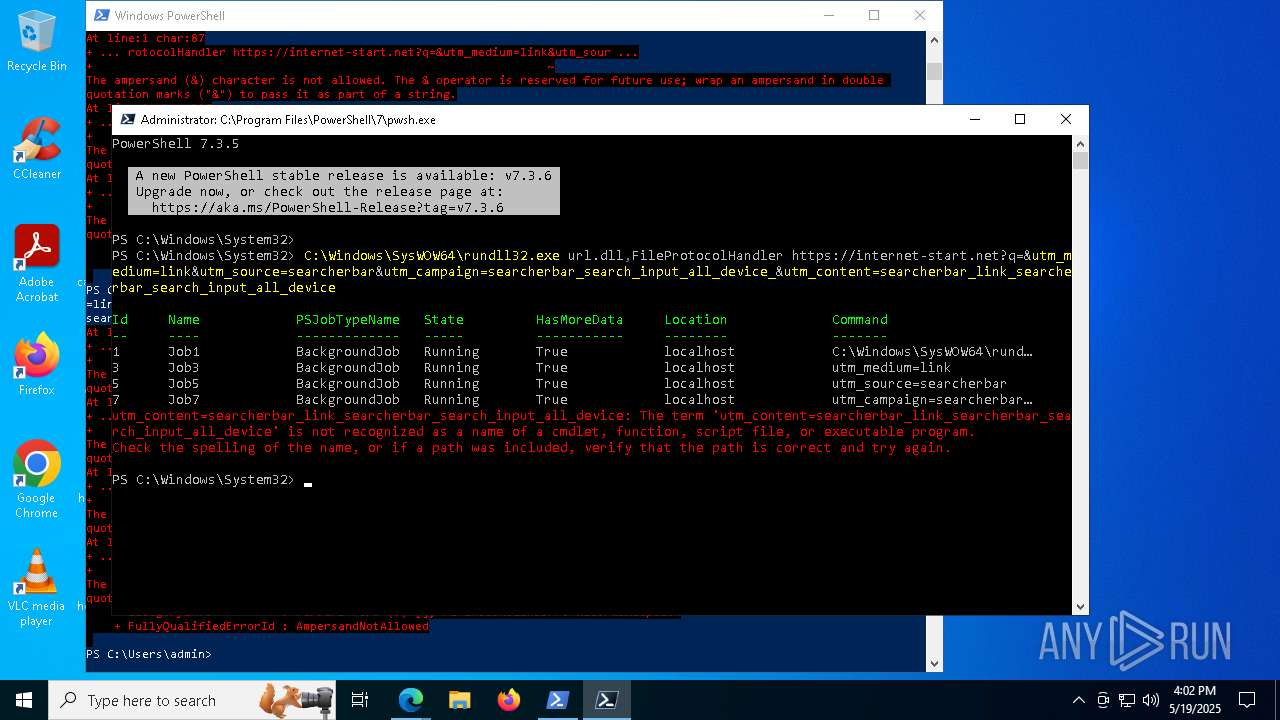Maximize the background Windows PowerShell window
This screenshot has width=1280, height=720.
click(874, 15)
